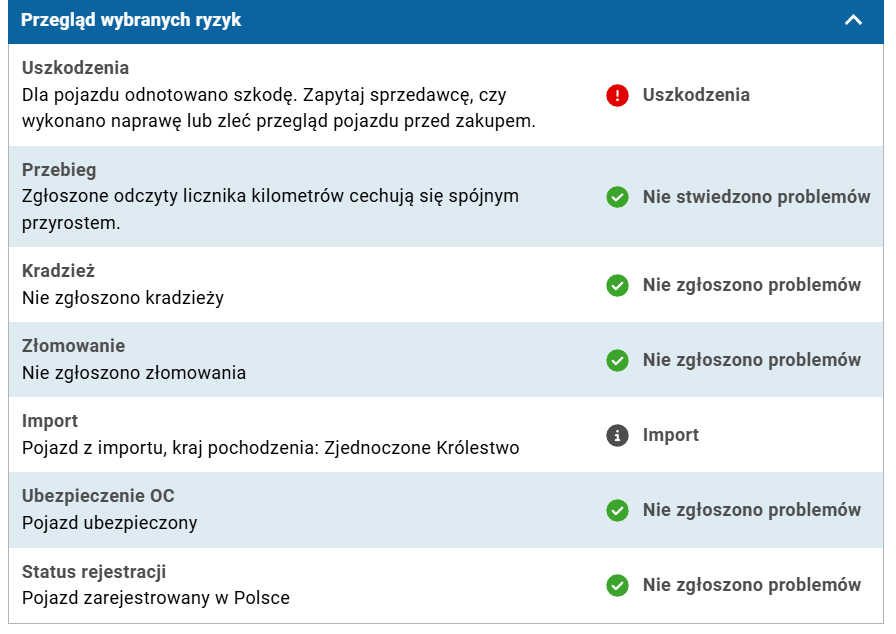Click the green check icon for Przebieg
The width and height of the screenshot is (896, 634).
point(618,197)
